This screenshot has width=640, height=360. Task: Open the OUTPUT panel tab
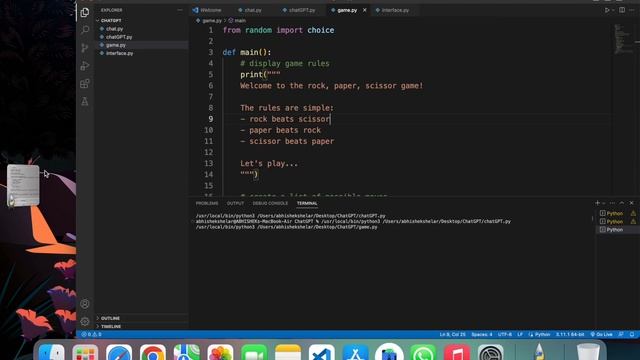pyautogui.click(x=235, y=203)
